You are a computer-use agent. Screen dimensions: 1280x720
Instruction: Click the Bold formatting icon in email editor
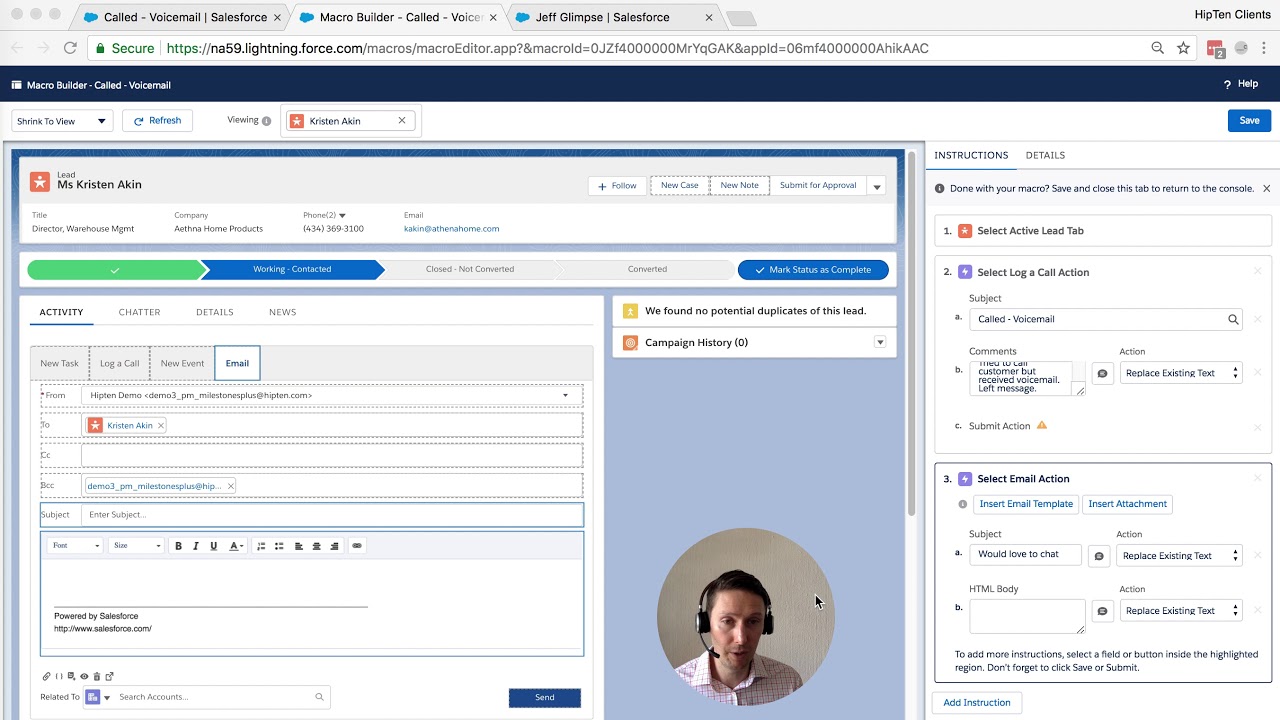click(178, 546)
